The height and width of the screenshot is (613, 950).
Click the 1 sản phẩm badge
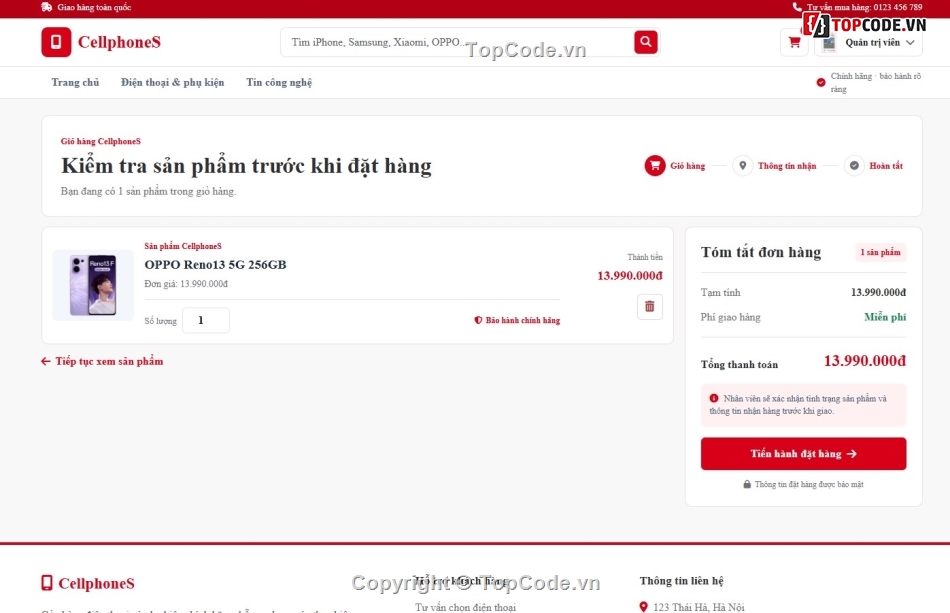880,252
